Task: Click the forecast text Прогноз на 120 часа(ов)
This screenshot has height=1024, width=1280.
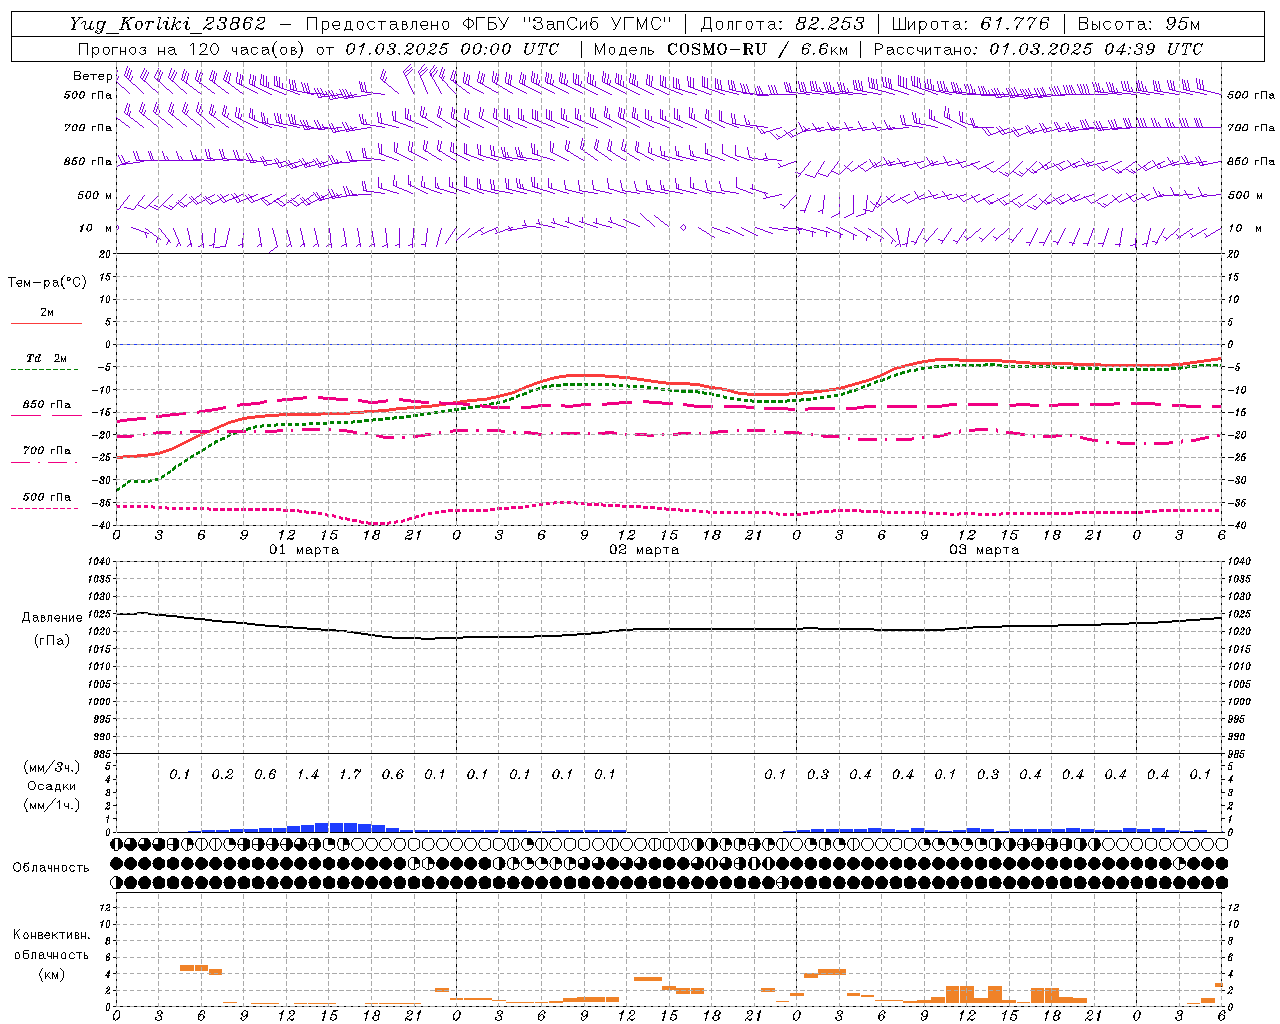Action: click(x=192, y=49)
